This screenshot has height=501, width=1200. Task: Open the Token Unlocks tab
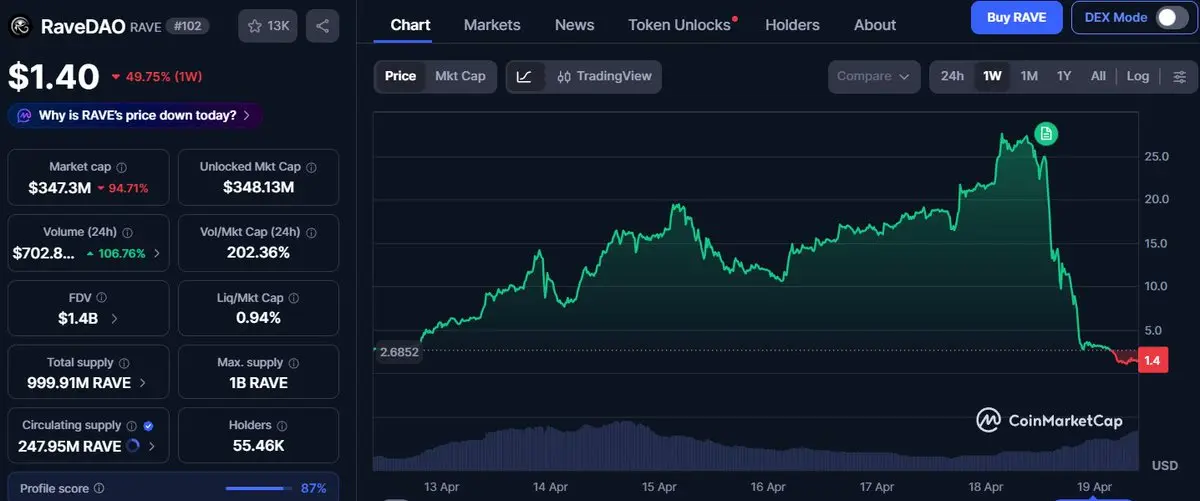pyautogui.click(x=679, y=24)
